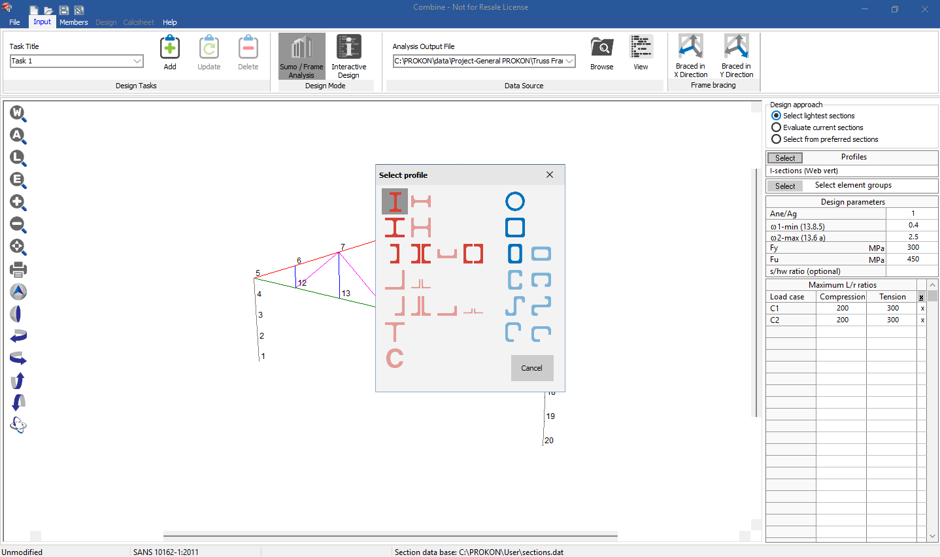Viewport: 940px width, 557px height.
Task: Click the blue compass arrow view icon
Action: [x=18, y=291]
